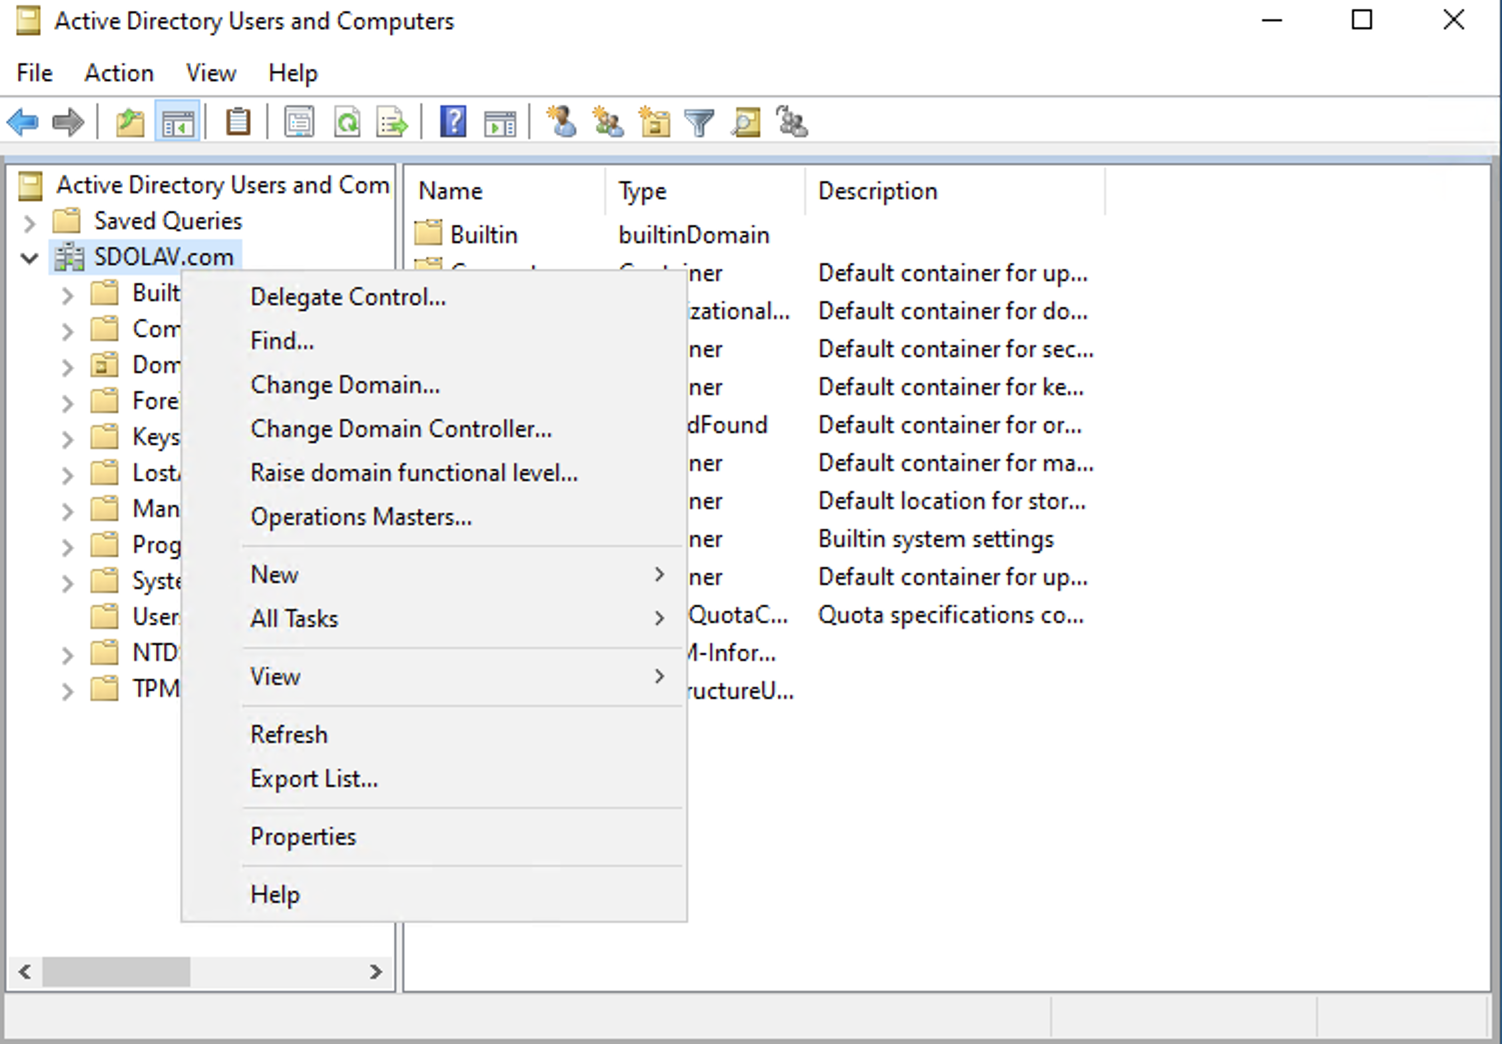The width and height of the screenshot is (1502, 1044).
Task: Select Change Domain Controller... in context menu
Action: click(434, 429)
